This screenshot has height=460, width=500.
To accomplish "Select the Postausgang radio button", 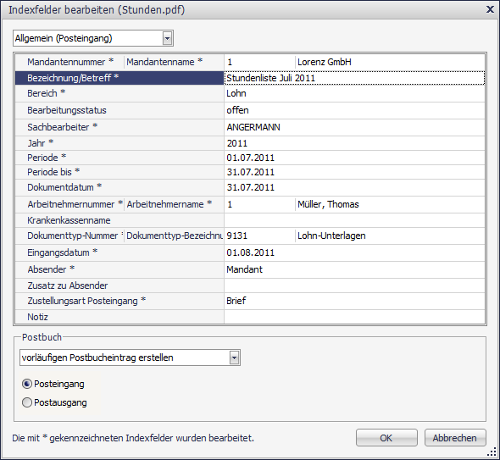I will pos(27,403).
